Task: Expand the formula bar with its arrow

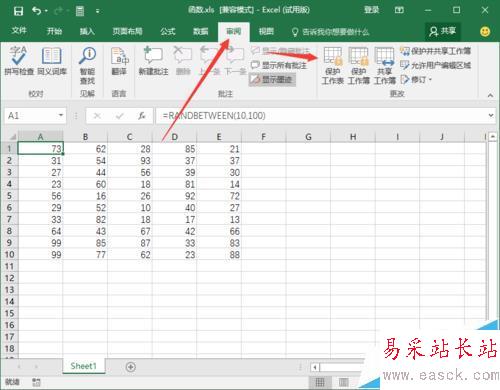Action: [491, 115]
